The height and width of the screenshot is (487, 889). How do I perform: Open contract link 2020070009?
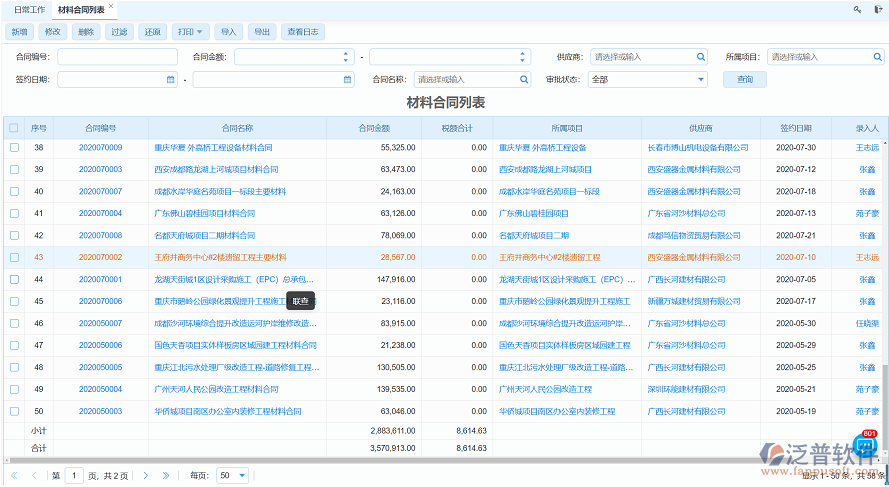(100, 147)
